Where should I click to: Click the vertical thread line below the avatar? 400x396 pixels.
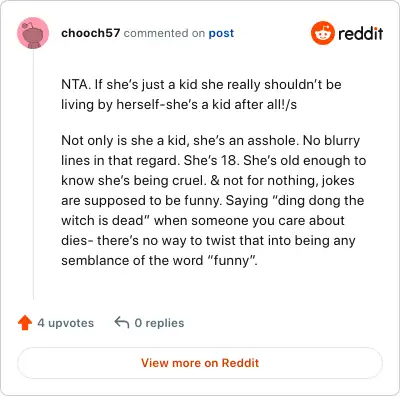tap(33, 173)
